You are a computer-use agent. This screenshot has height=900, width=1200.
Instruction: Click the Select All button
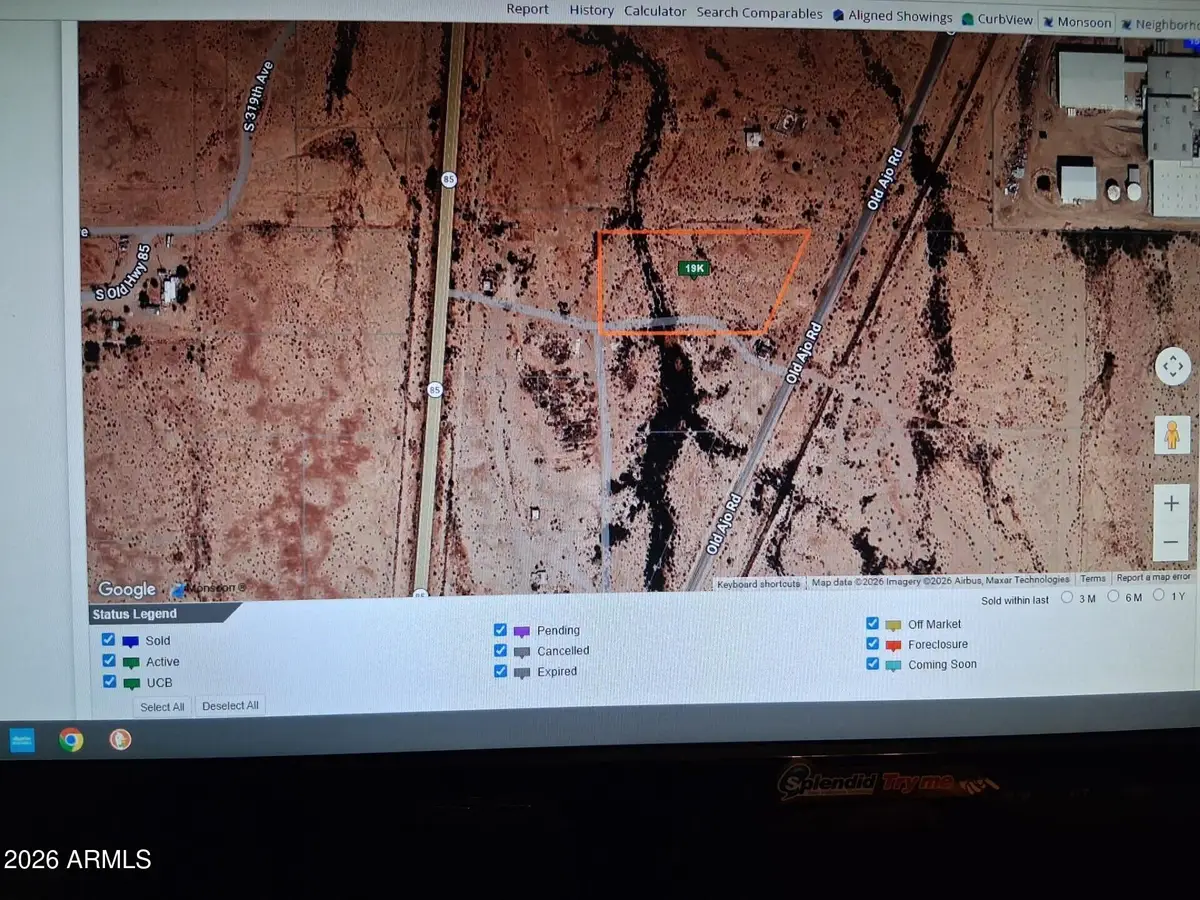click(161, 706)
